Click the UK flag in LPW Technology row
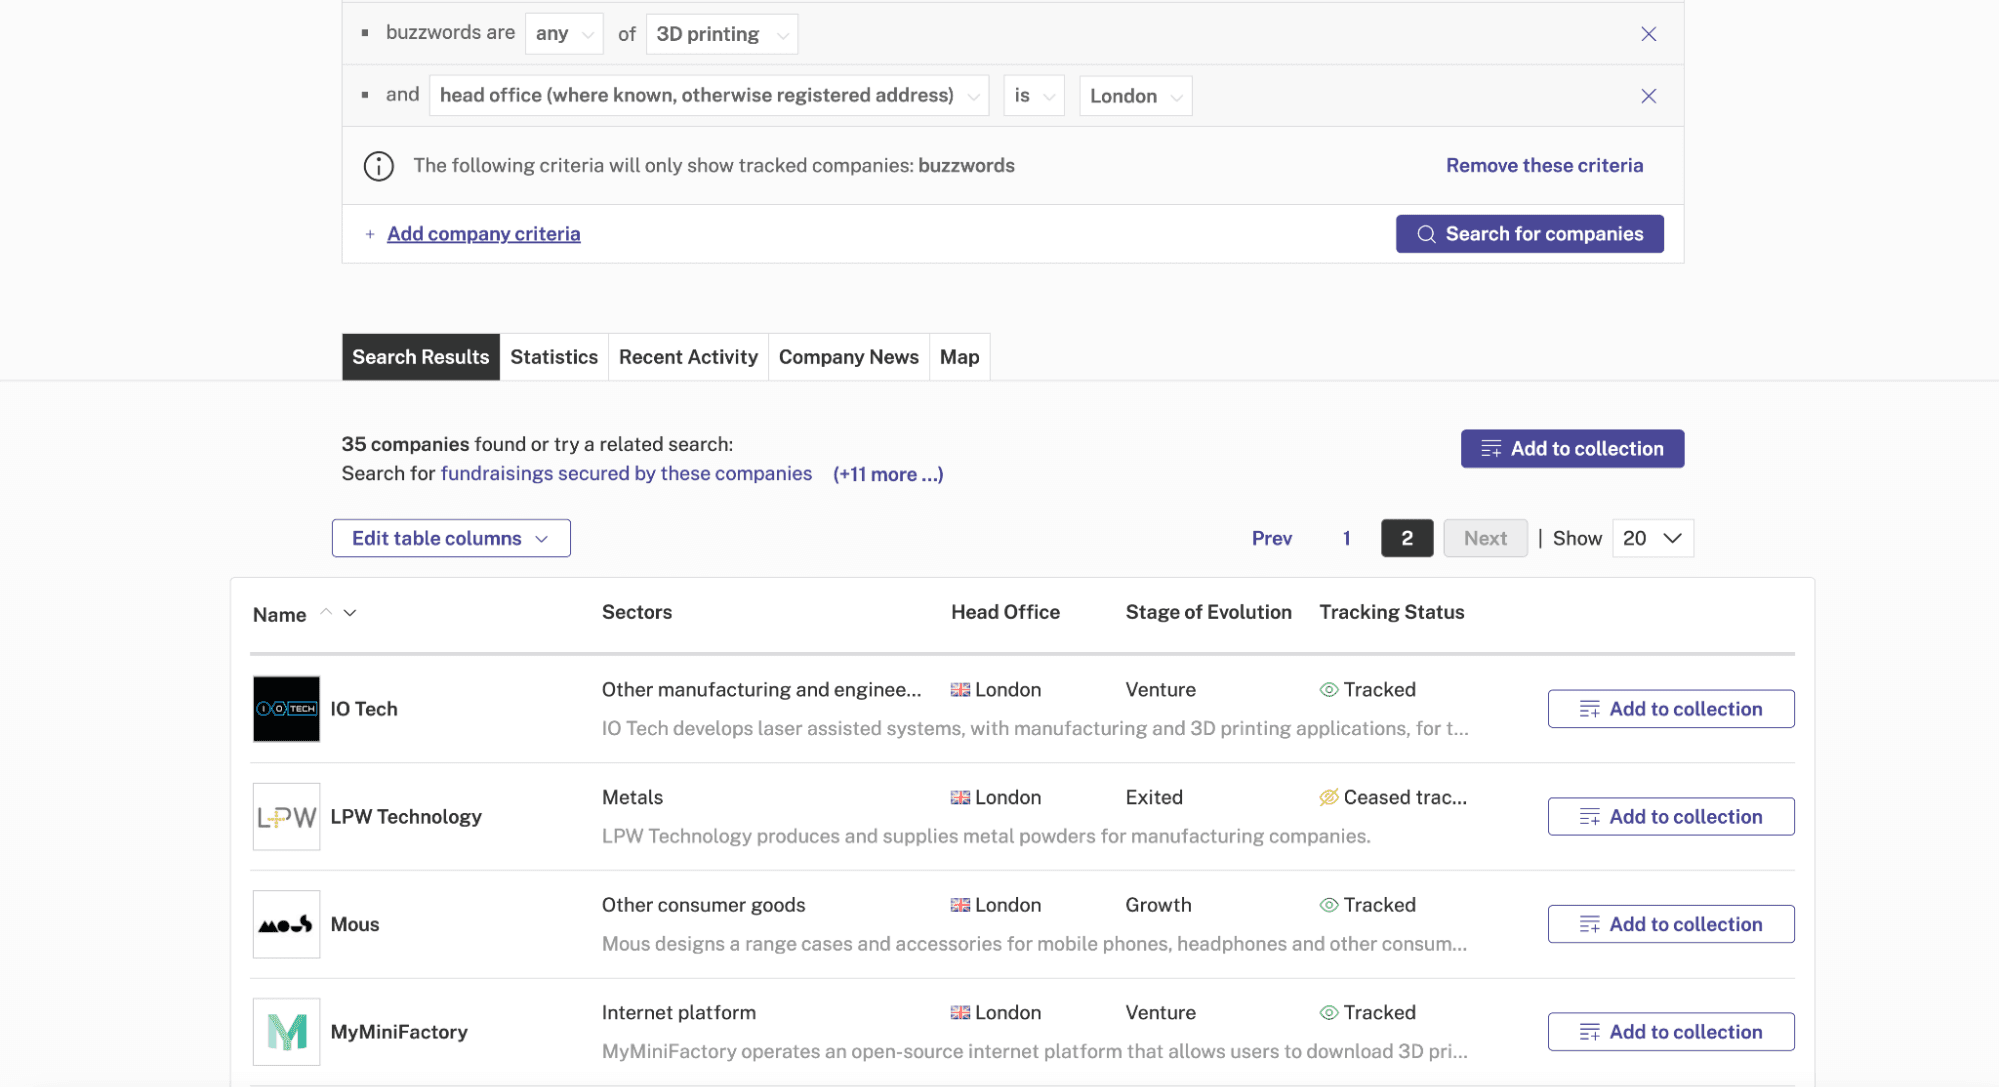 (x=960, y=797)
